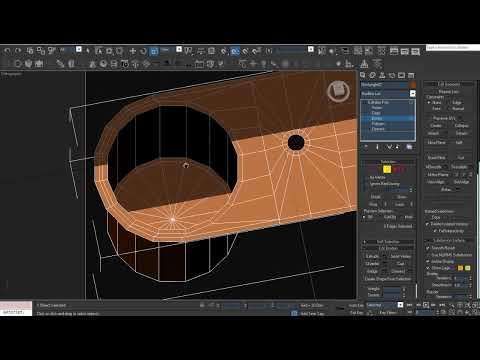480x360 pixels.
Task: Select the Element sub-object selection icon
Action: tap(403, 170)
